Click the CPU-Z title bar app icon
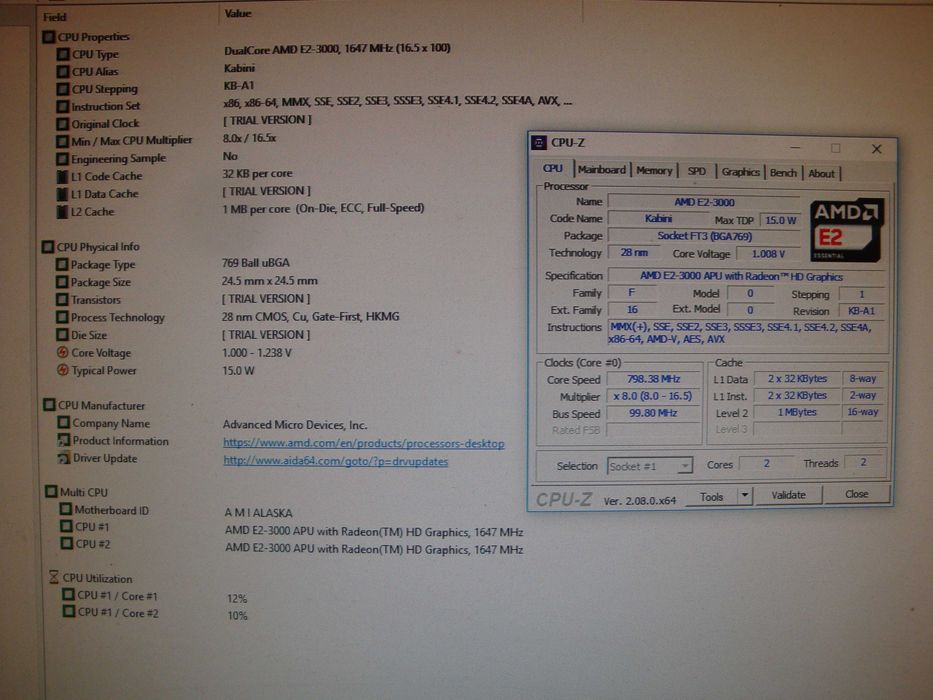The image size is (933, 700). pos(538,143)
